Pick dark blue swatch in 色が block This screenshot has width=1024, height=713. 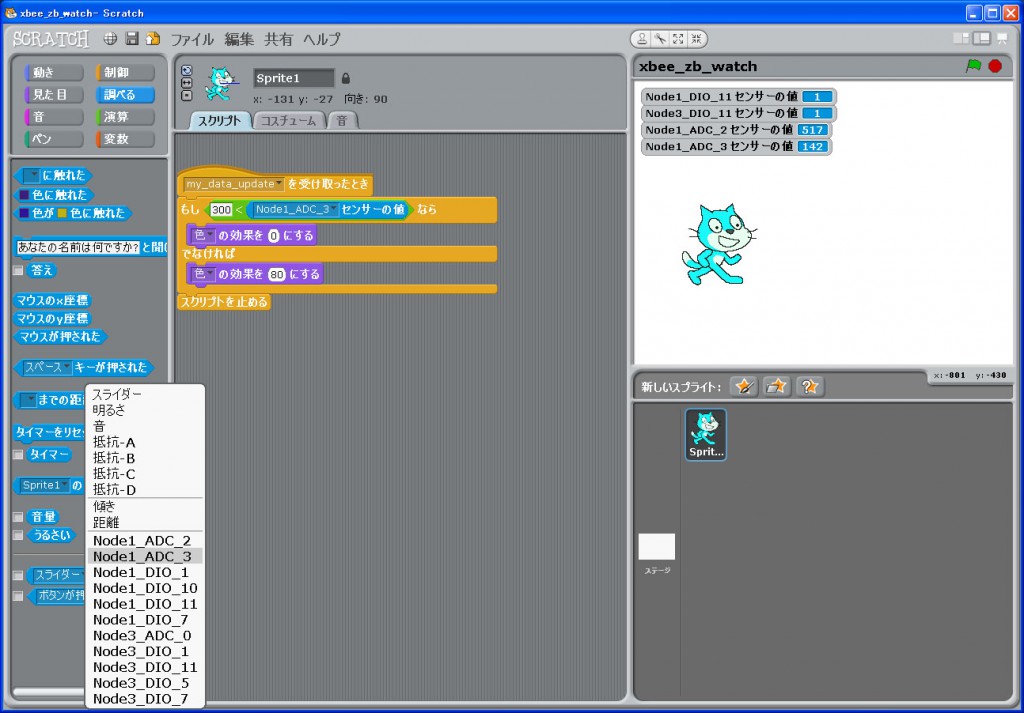24,213
